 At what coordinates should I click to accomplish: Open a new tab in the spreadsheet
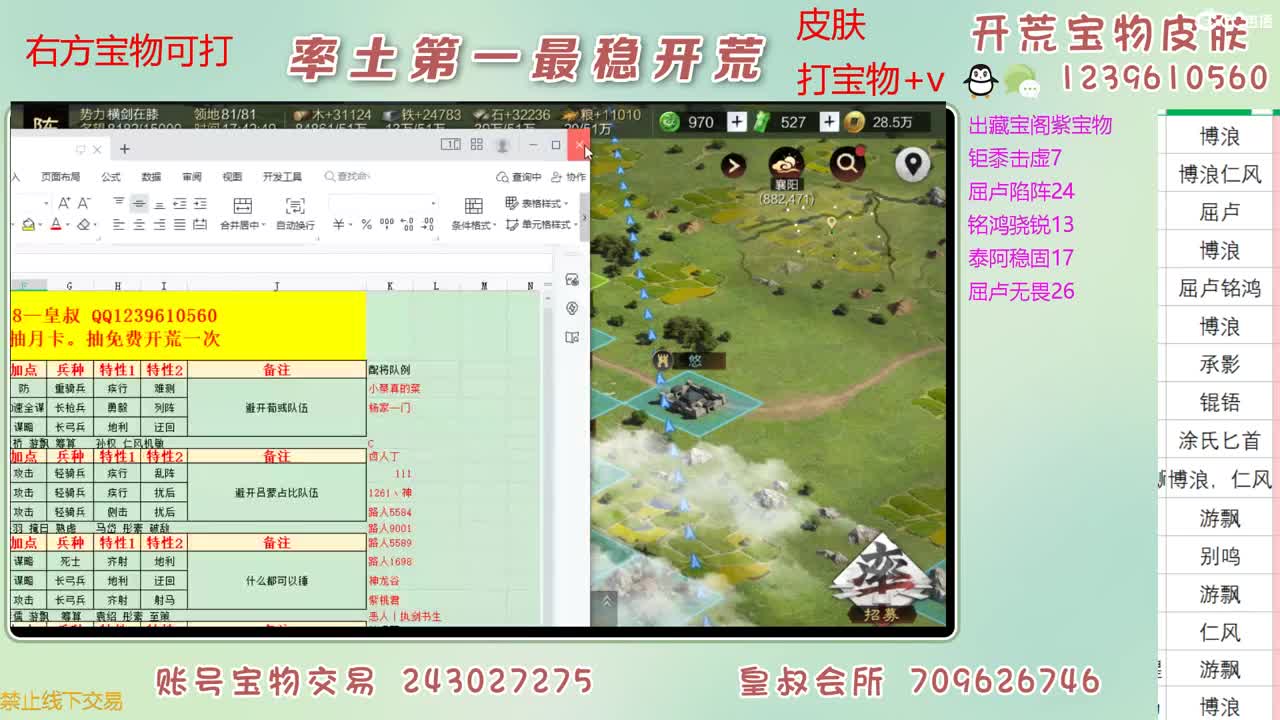click(x=125, y=149)
